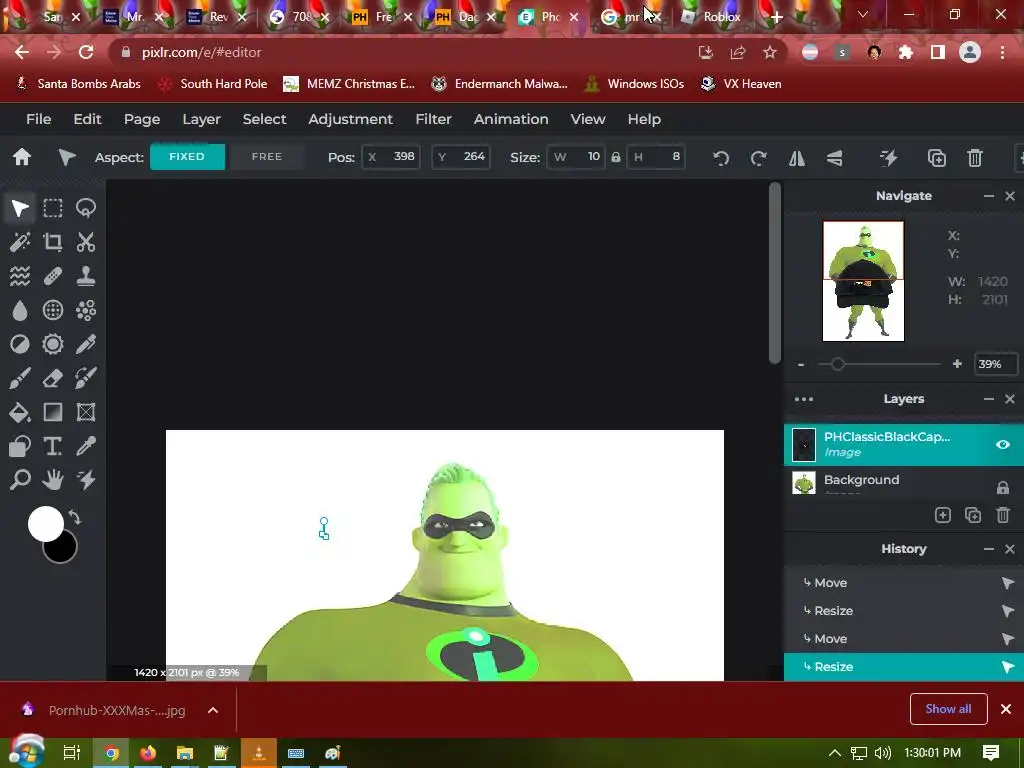Collapse the History panel
The image size is (1024, 768).
click(x=989, y=549)
